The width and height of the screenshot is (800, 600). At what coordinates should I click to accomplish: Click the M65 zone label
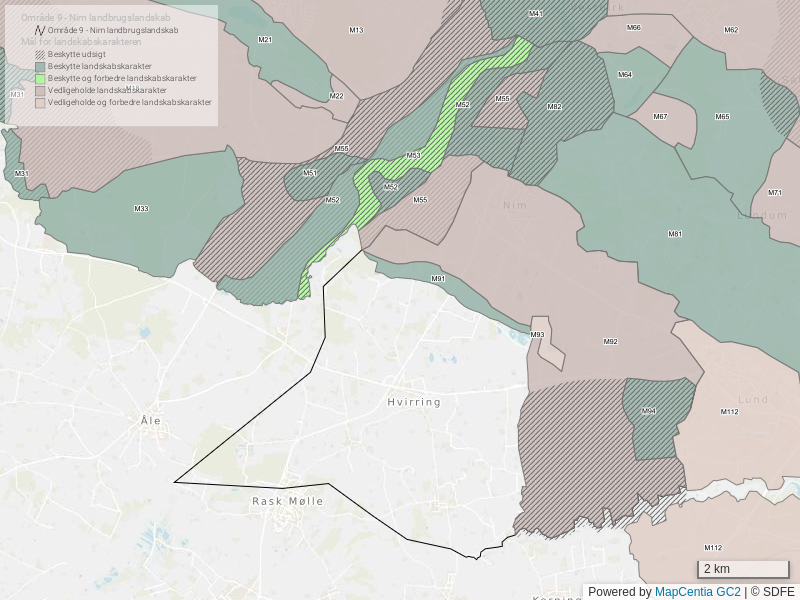(722, 117)
